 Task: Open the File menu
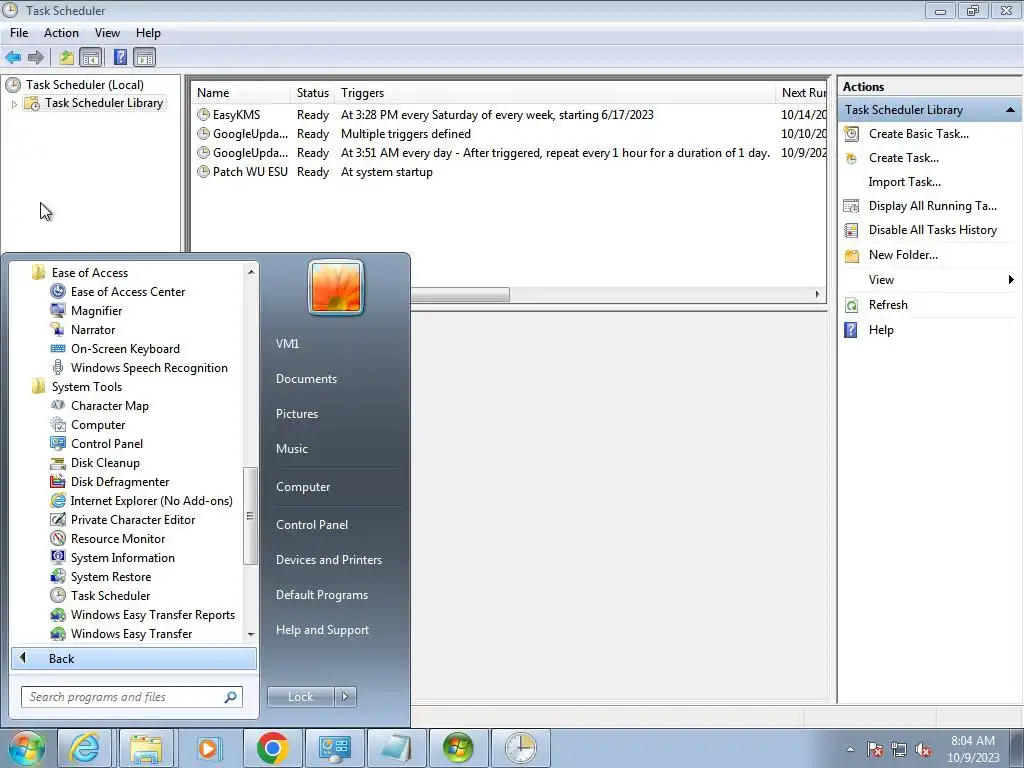(x=19, y=33)
